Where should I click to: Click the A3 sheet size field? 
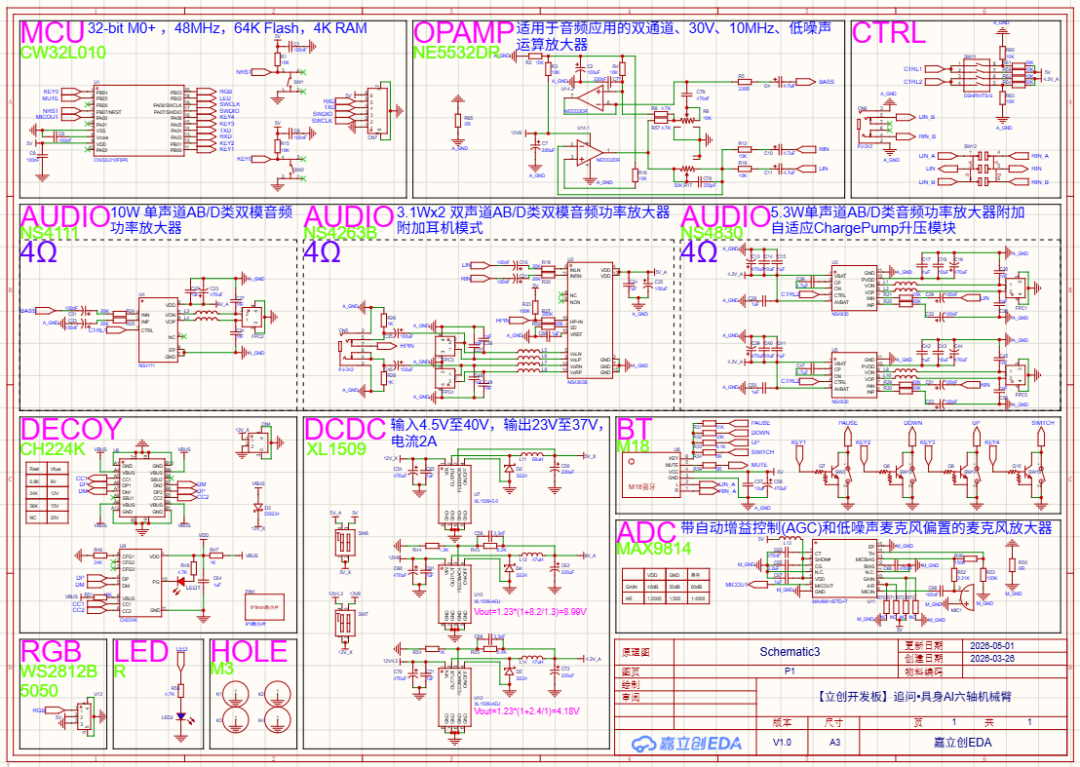point(834,743)
